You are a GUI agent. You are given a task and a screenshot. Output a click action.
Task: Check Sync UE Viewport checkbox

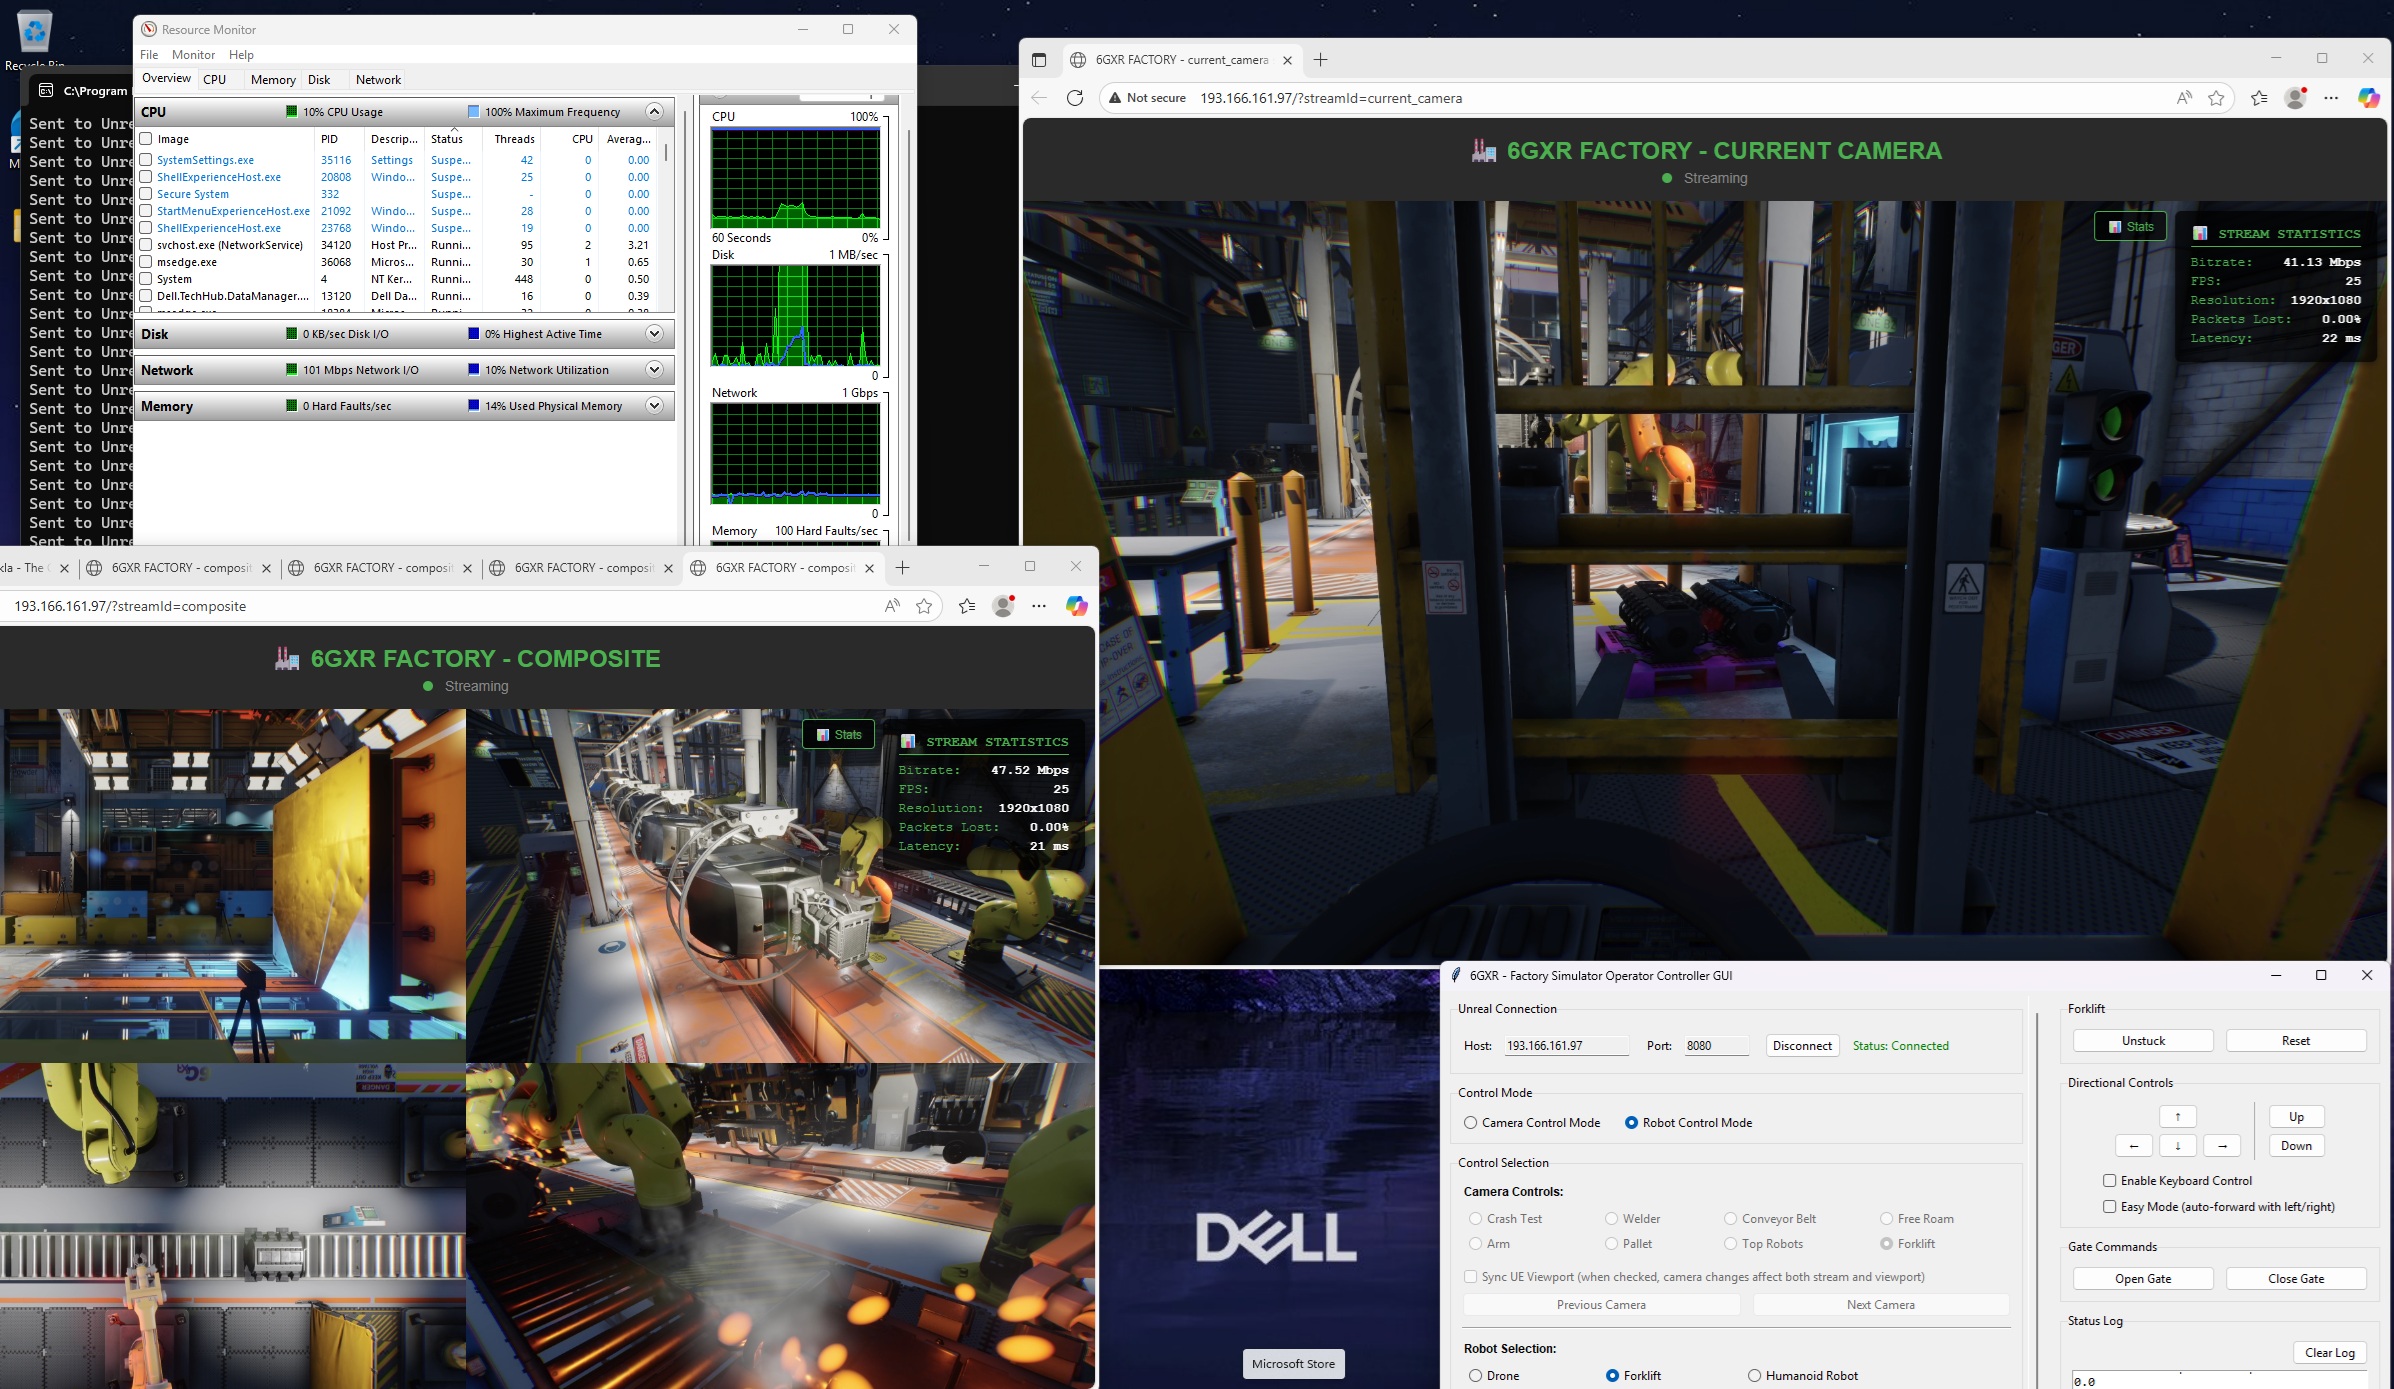coord(1470,1277)
